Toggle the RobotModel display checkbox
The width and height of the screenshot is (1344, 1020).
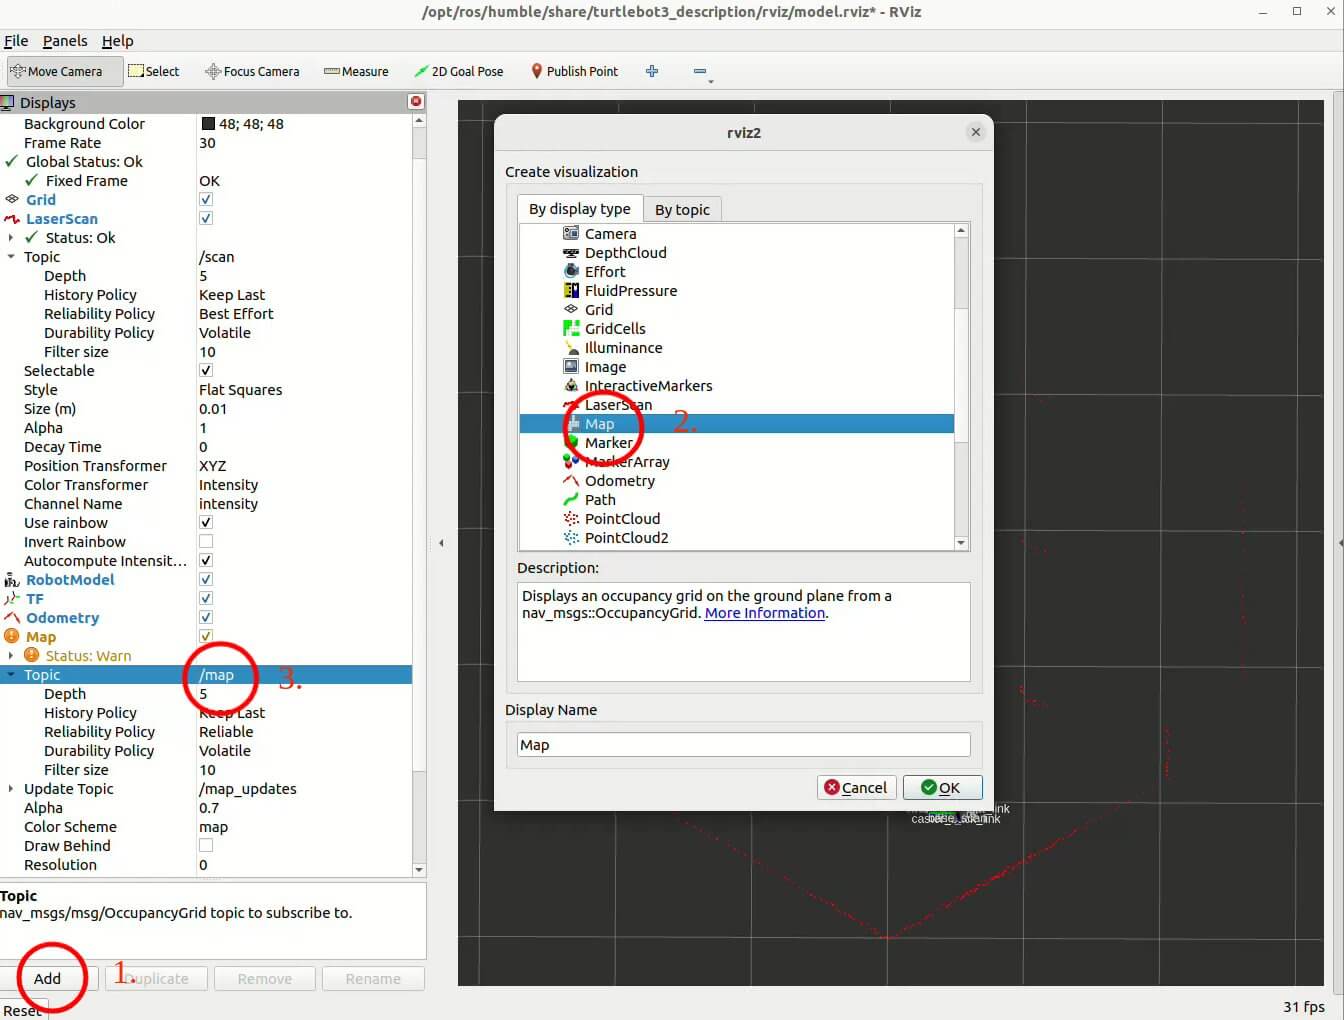206,580
